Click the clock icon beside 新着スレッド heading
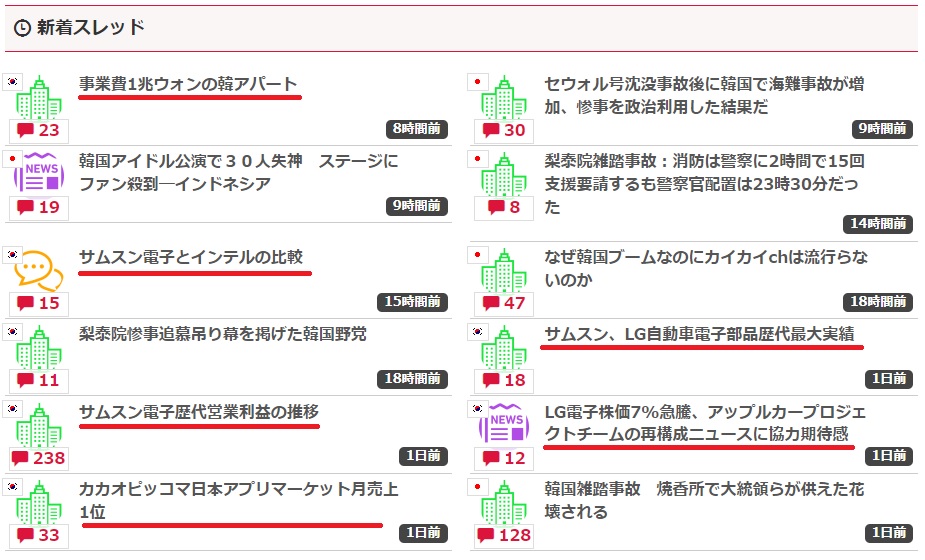 (23, 28)
